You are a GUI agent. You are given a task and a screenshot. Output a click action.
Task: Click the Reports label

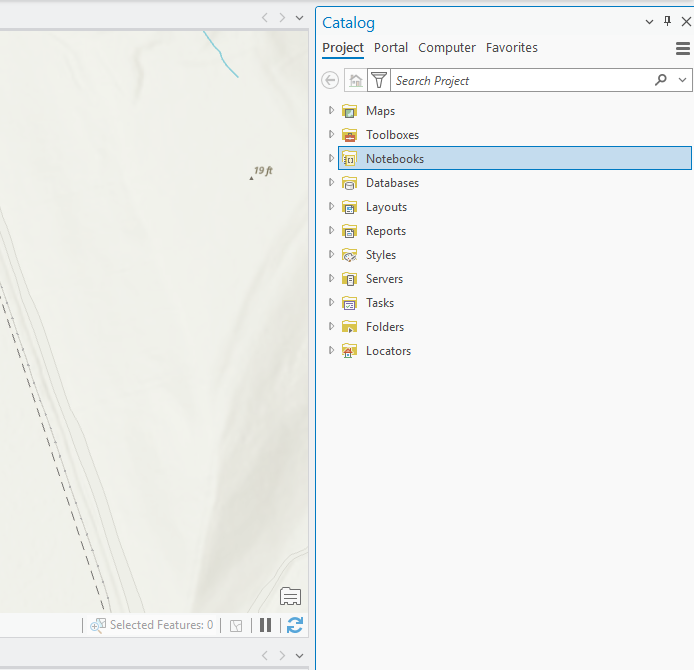(x=386, y=231)
